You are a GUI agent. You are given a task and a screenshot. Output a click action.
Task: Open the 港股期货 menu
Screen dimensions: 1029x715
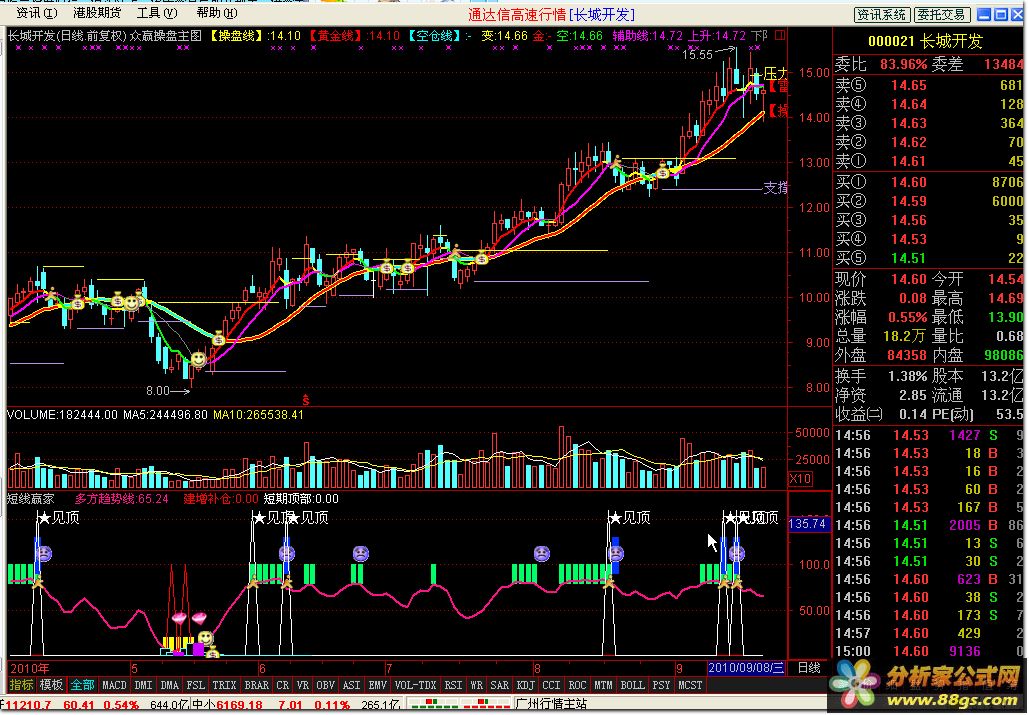96,13
